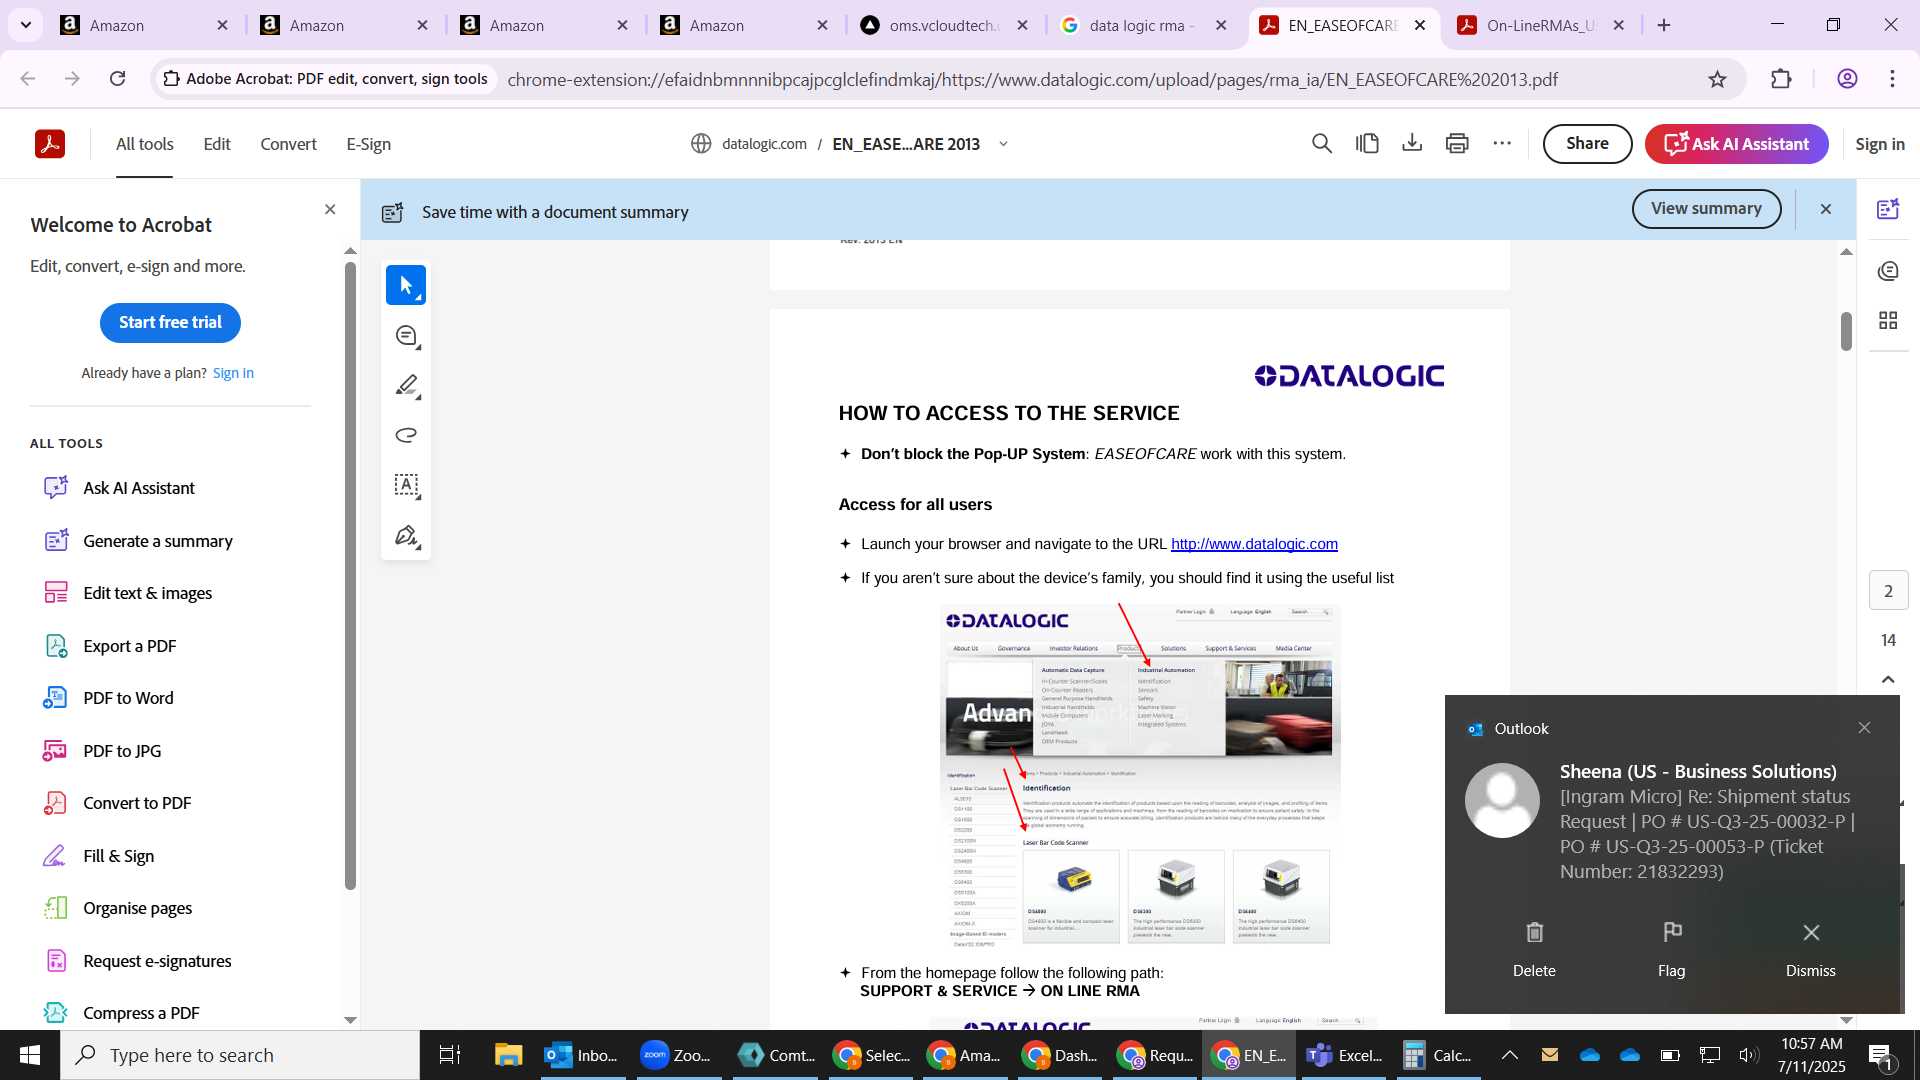Viewport: 1920px width, 1080px height.
Task: Open comments panel in right rail
Action: (x=1888, y=271)
